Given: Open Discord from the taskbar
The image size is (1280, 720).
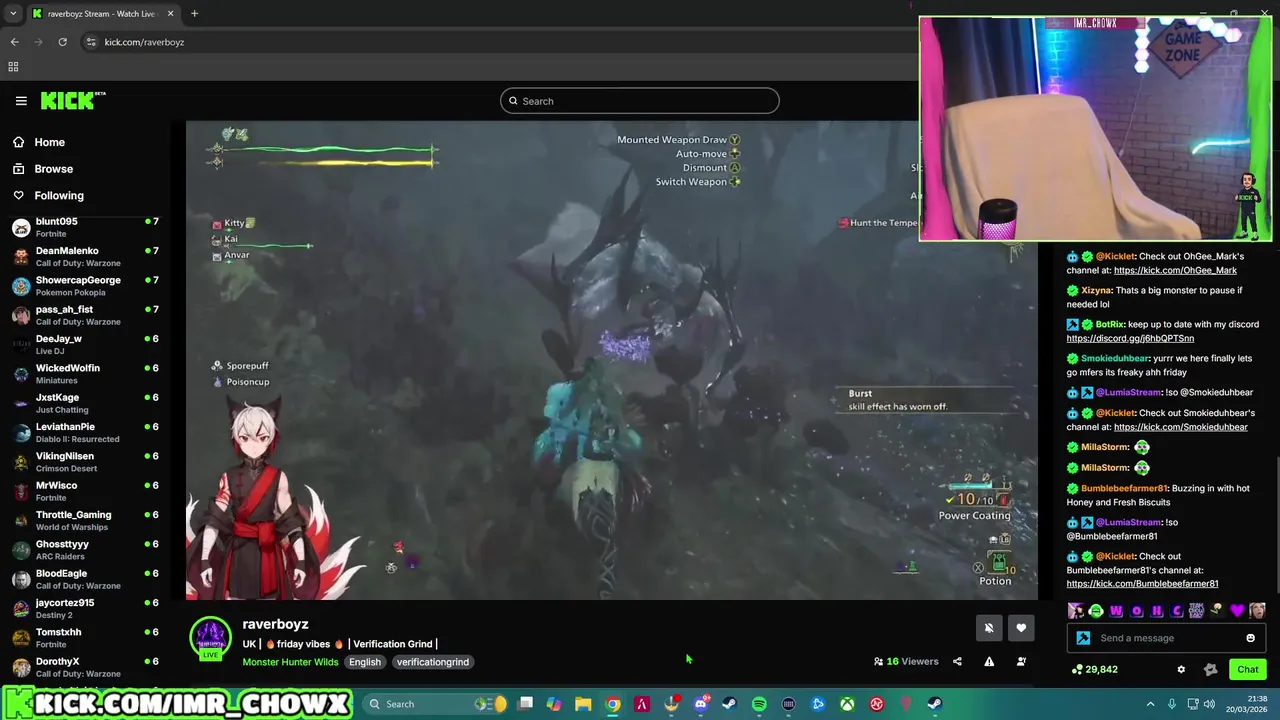Looking at the screenshot, I should 701,704.
